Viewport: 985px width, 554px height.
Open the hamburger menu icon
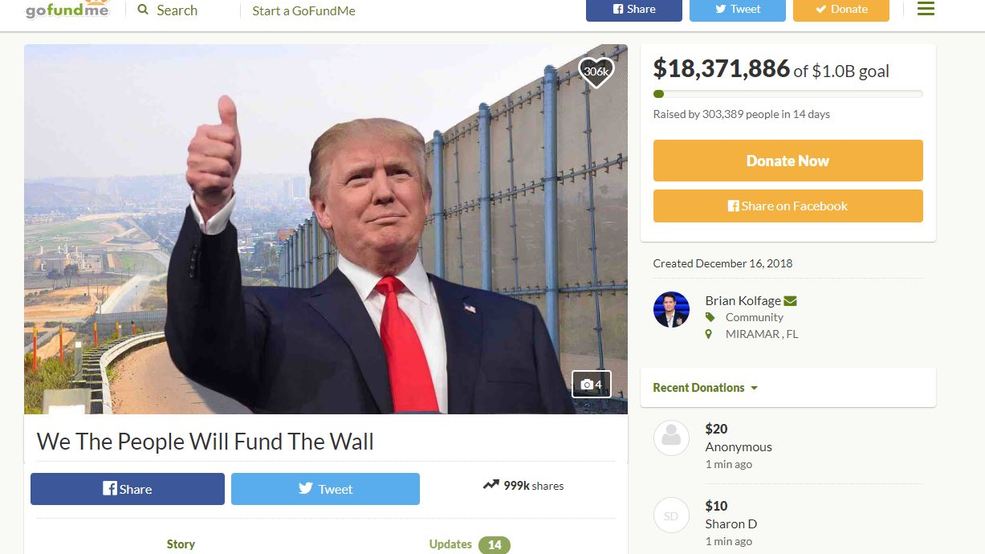click(x=925, y=9)
